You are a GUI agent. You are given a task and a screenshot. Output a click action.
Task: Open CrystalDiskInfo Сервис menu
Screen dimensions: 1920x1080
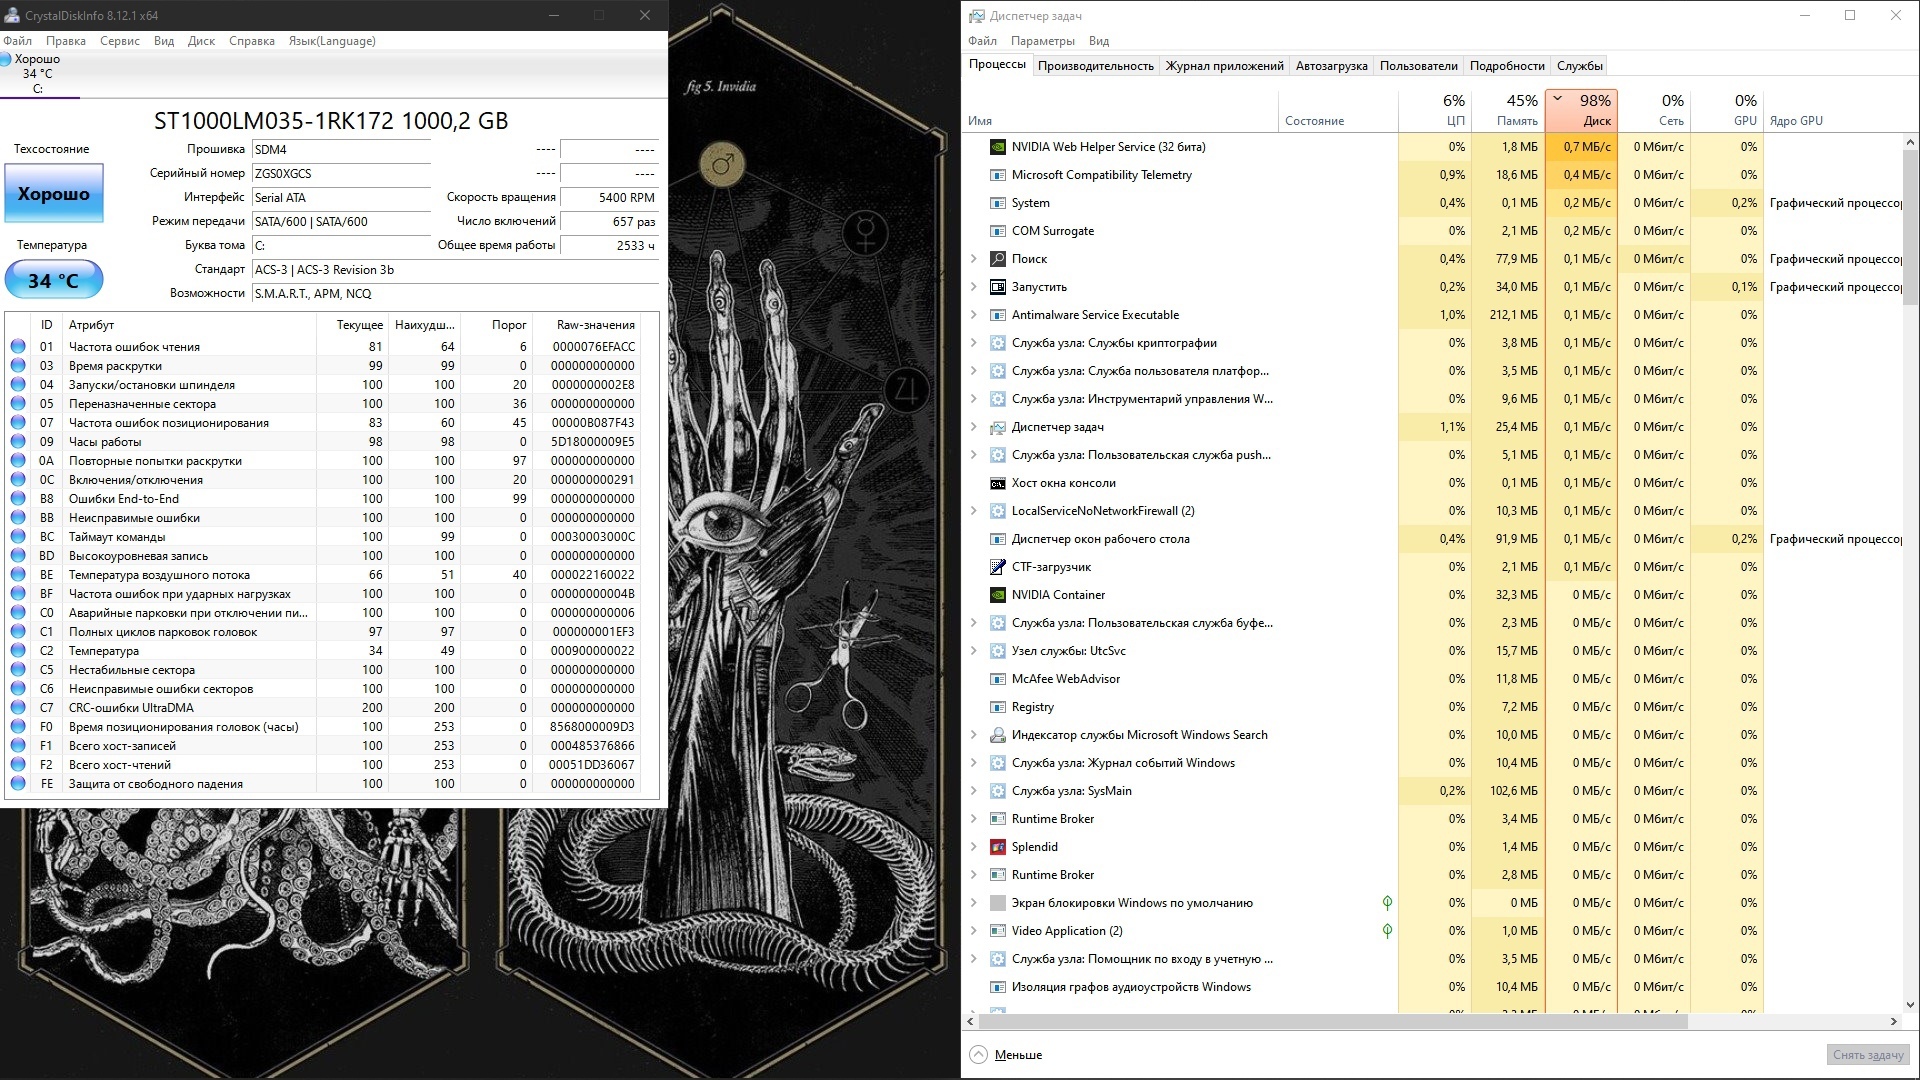(x=120, y=41)
